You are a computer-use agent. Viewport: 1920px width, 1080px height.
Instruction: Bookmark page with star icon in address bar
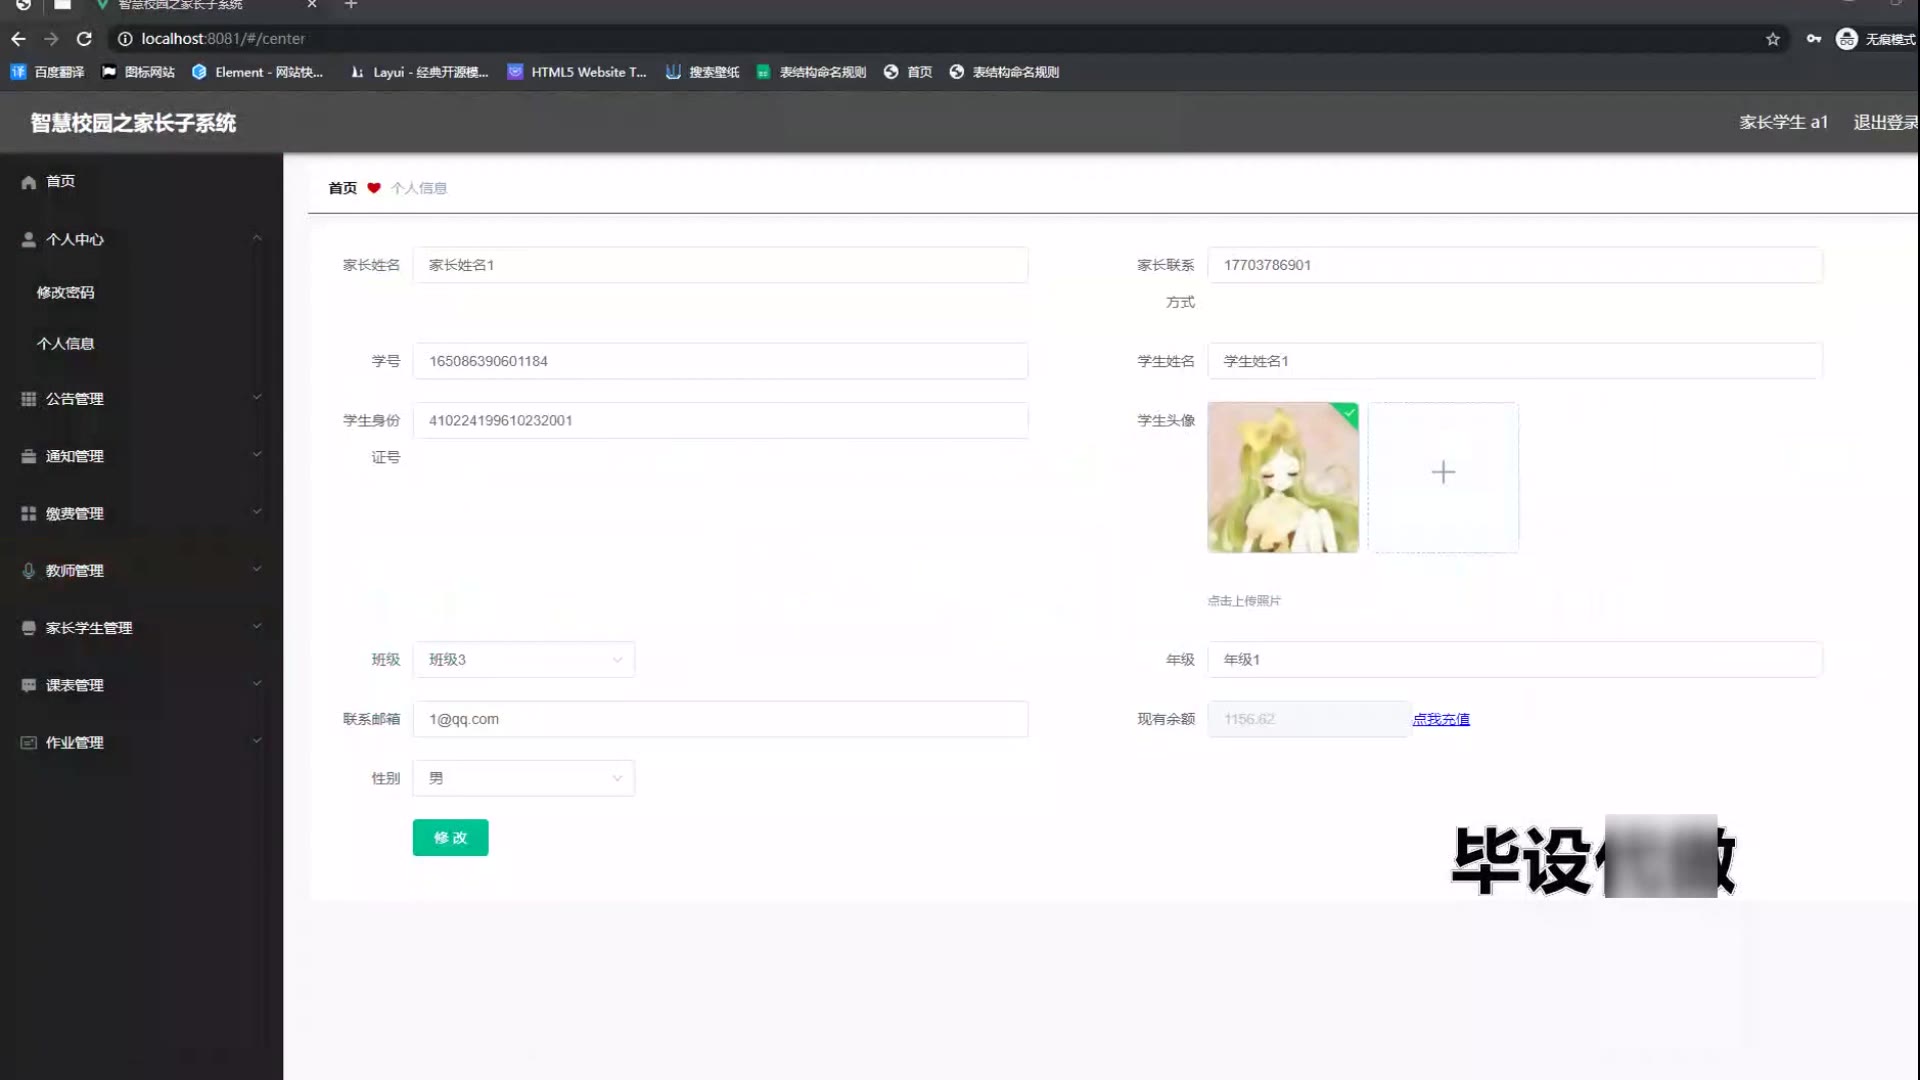coord(1772,39)
